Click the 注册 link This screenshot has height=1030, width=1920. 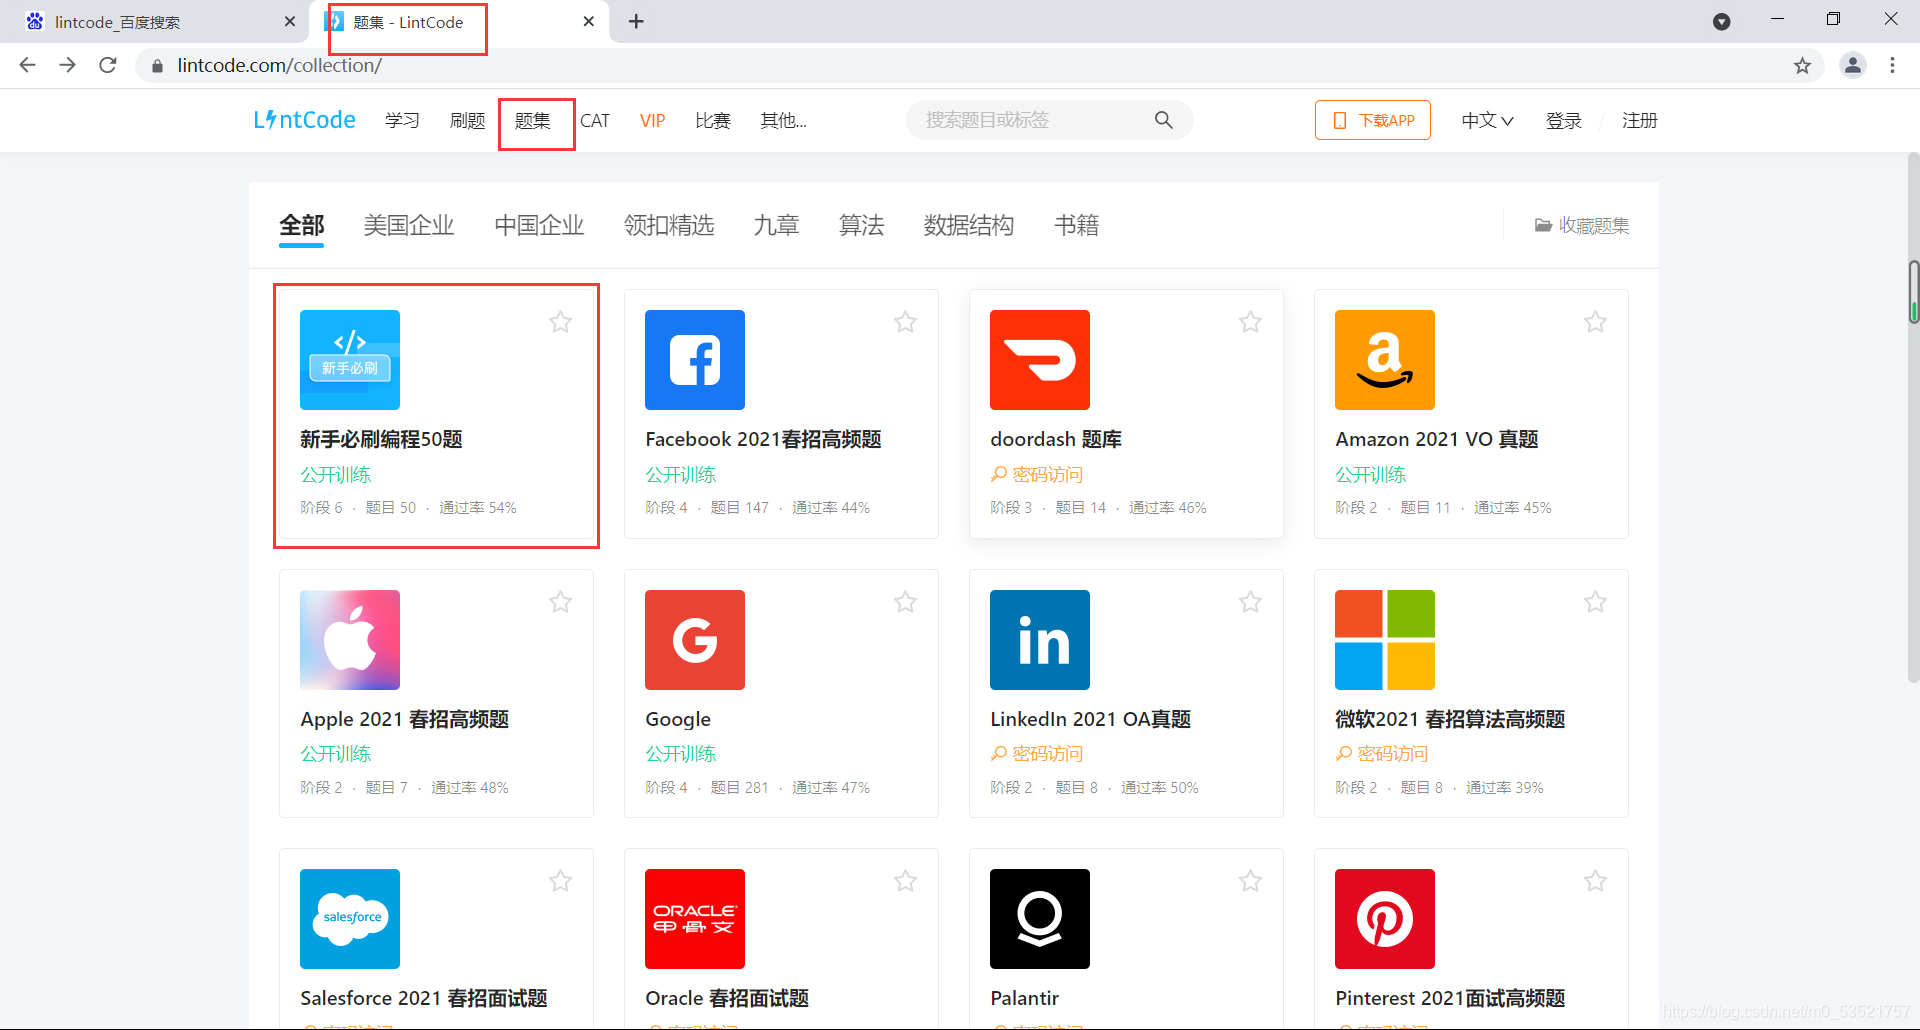(1640, 121)
